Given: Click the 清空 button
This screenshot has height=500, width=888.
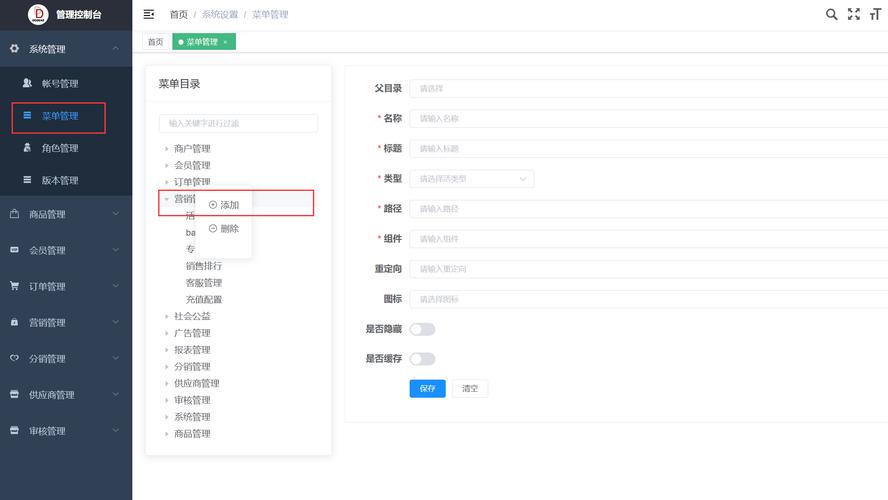Looking at the screenshot, I should (x=470, y=388).
